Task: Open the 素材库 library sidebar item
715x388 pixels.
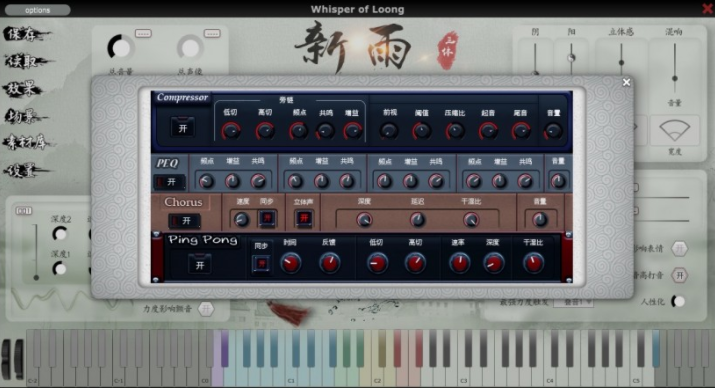Action: 26,143
